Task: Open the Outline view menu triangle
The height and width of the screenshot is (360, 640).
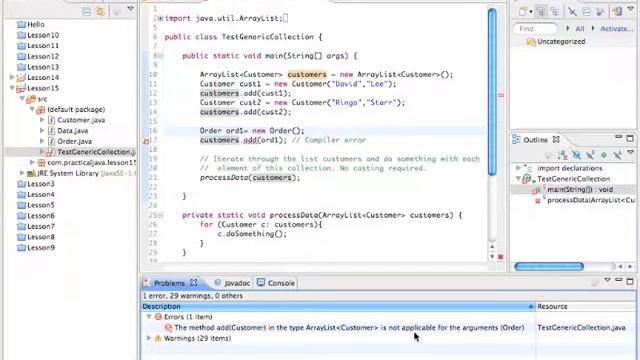Action: coord(631,152)
